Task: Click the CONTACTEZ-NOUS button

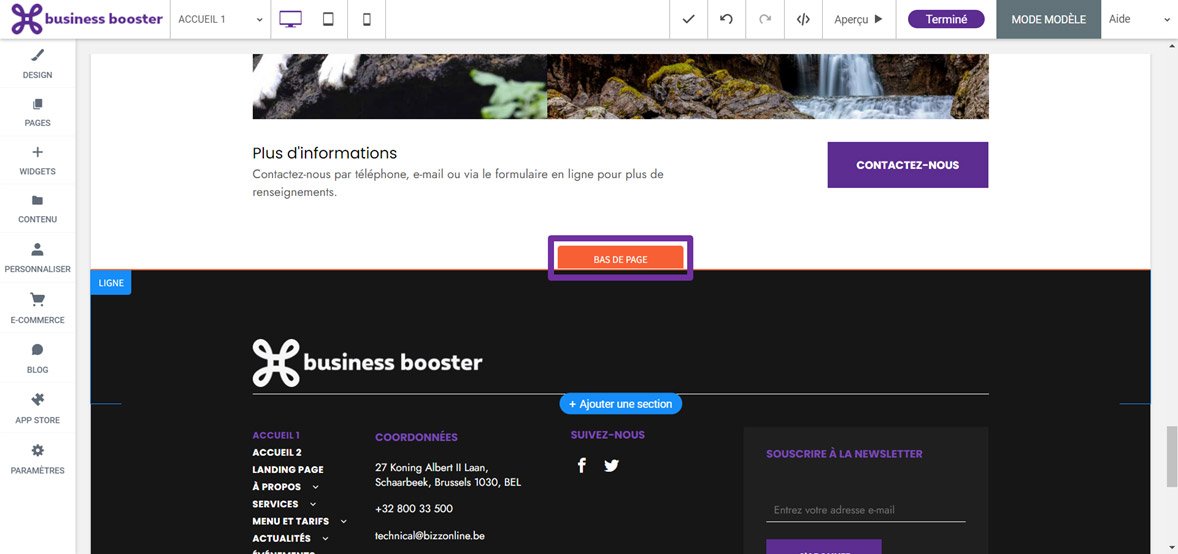Action: (907, 165)
